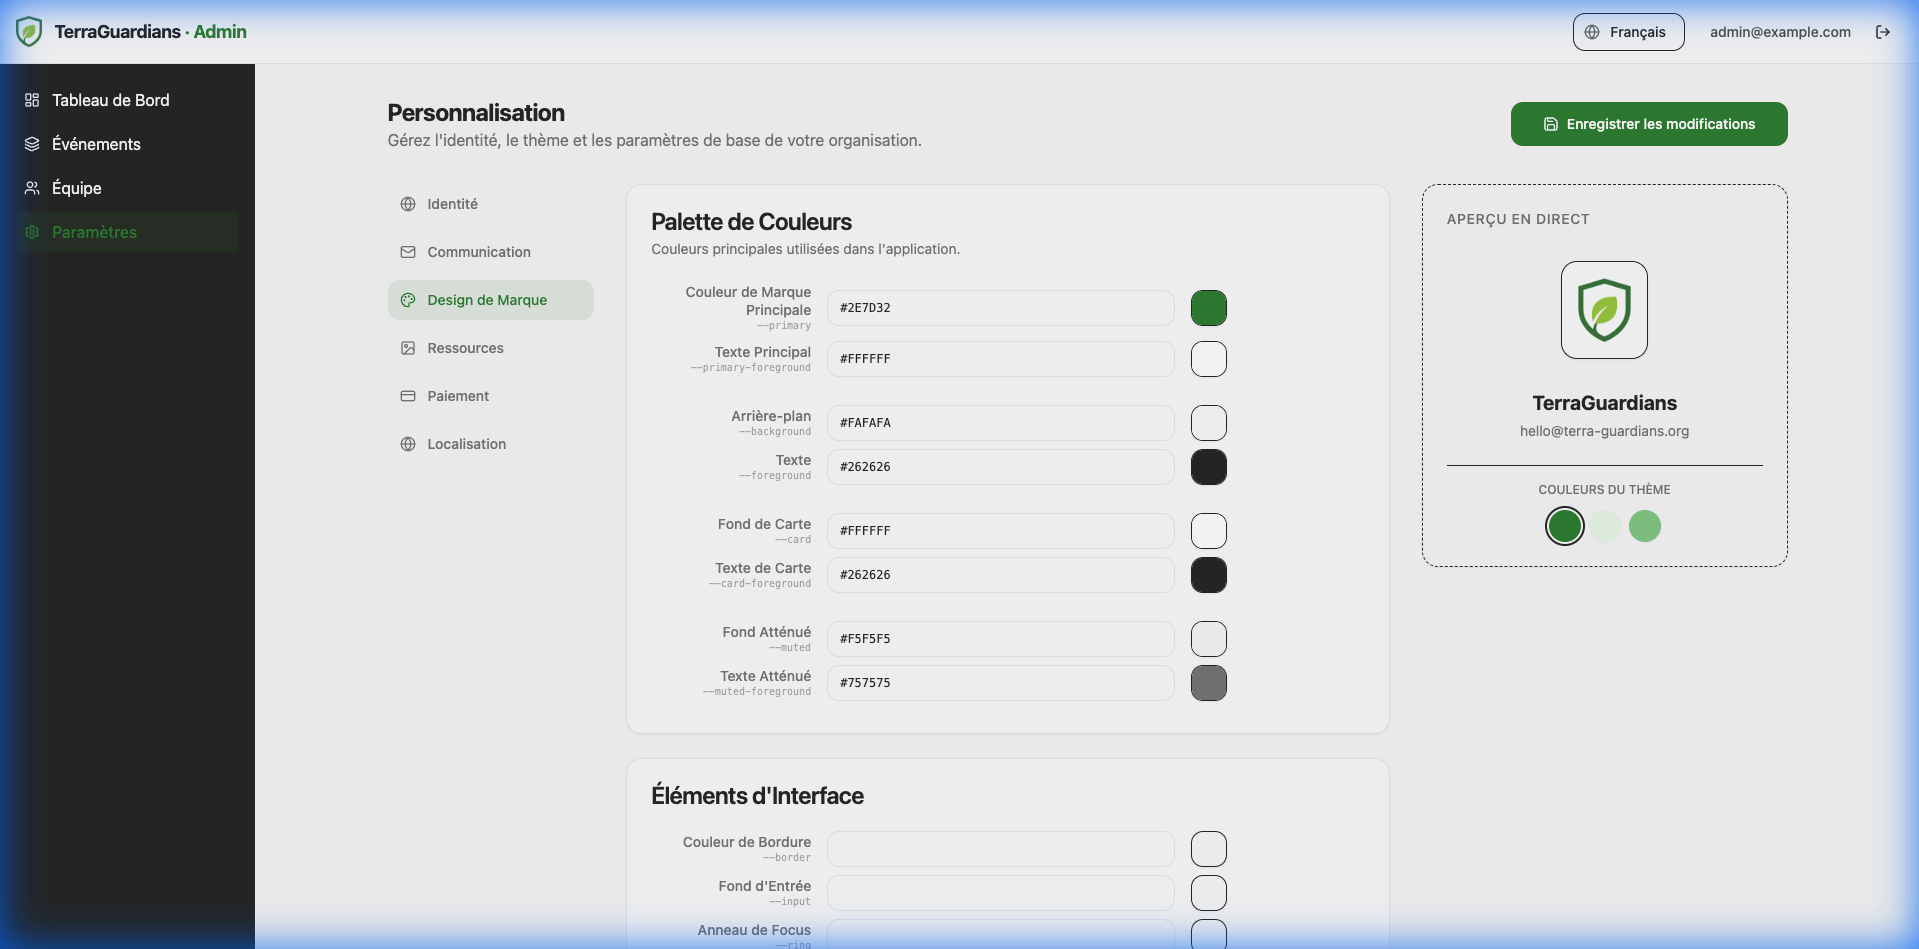This screenshot has height=949, width=1919.
Task: Click the Ressources image icon
Action: (x=408, y=348)
